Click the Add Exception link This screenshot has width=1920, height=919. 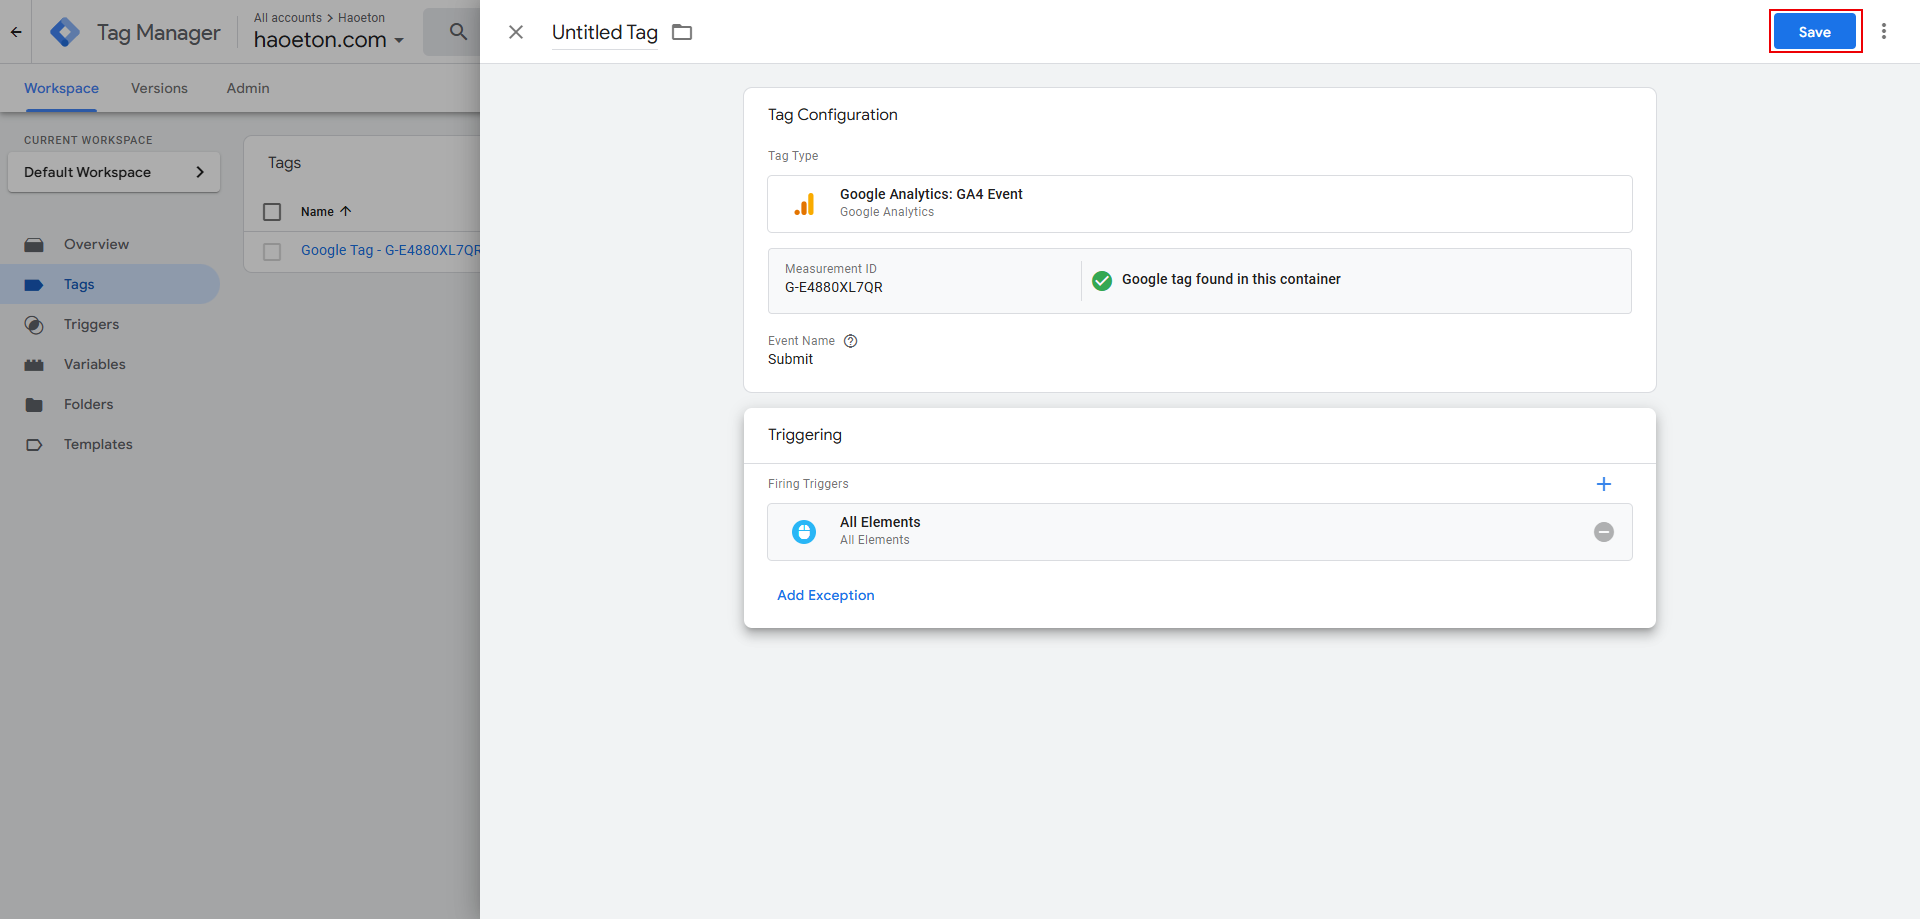pos(826,595)
